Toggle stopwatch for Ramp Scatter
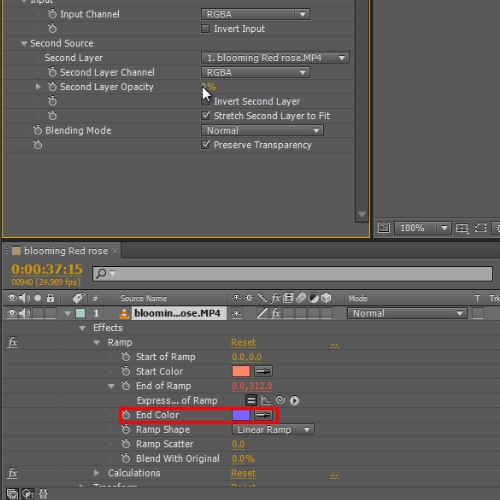 pos(126,444)
